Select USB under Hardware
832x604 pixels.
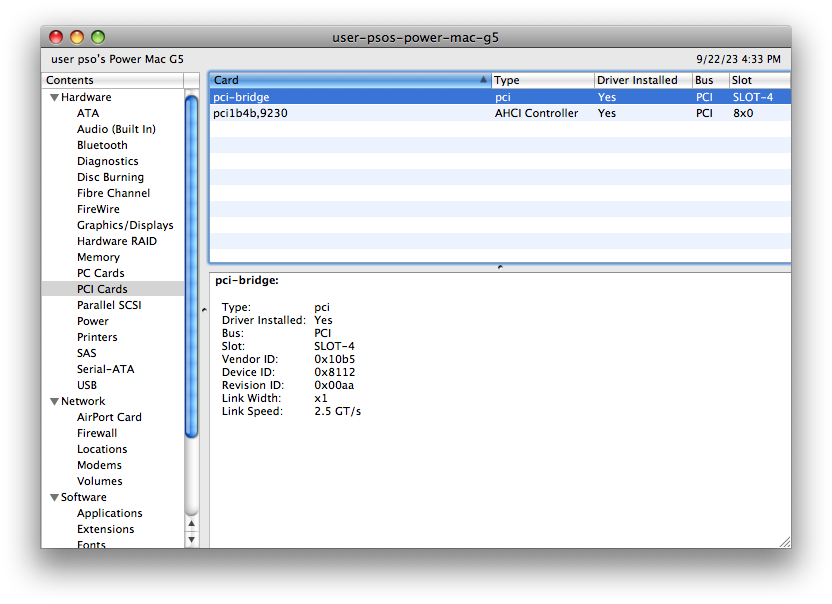point(86,385)
